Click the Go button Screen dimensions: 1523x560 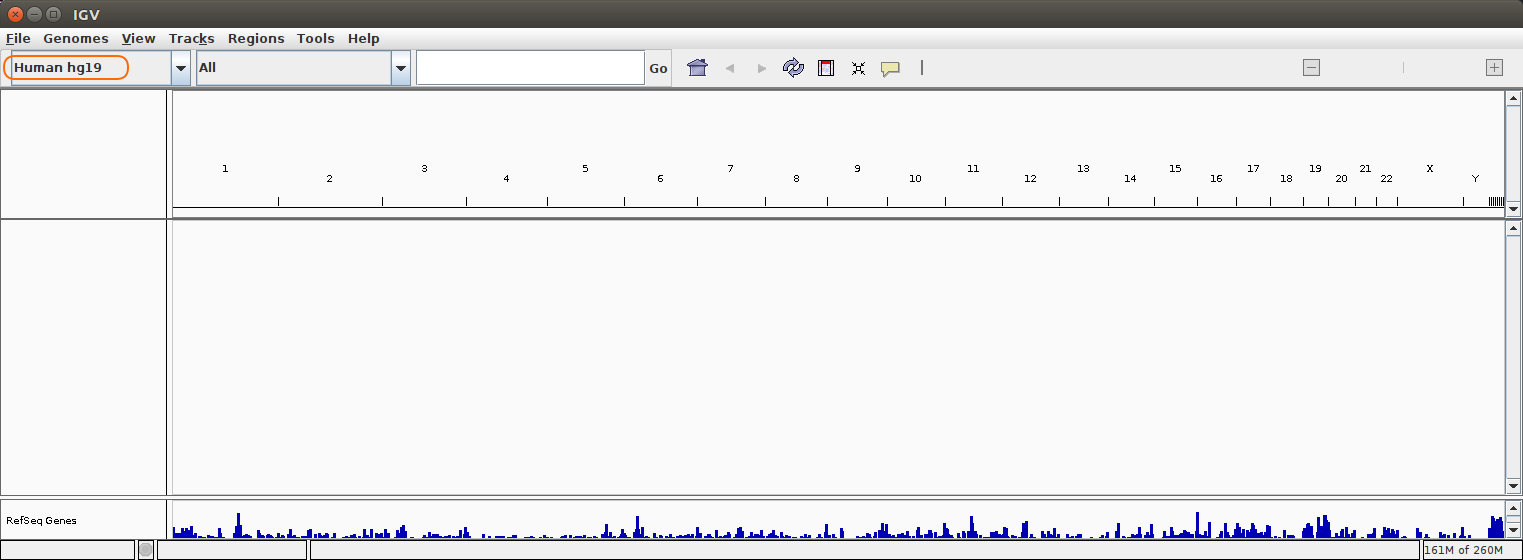658,68
